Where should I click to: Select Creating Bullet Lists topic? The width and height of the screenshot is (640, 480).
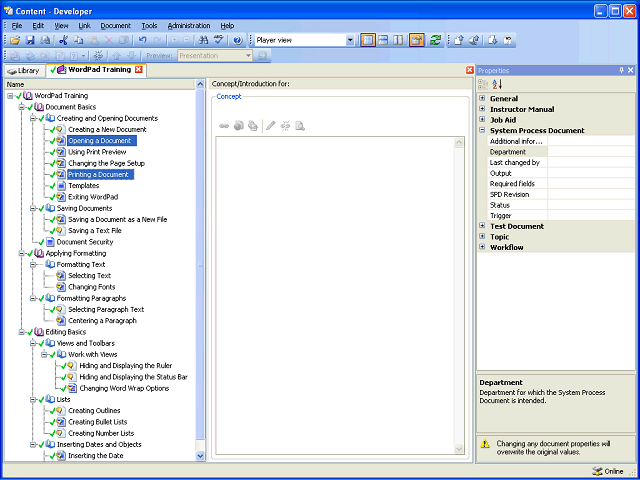coord(98,422)
